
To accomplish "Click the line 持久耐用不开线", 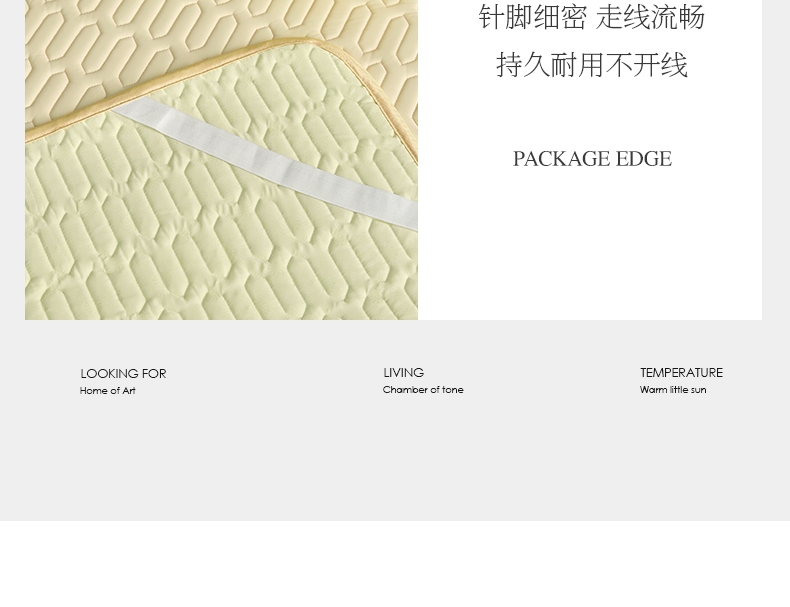I will (592, 65).
